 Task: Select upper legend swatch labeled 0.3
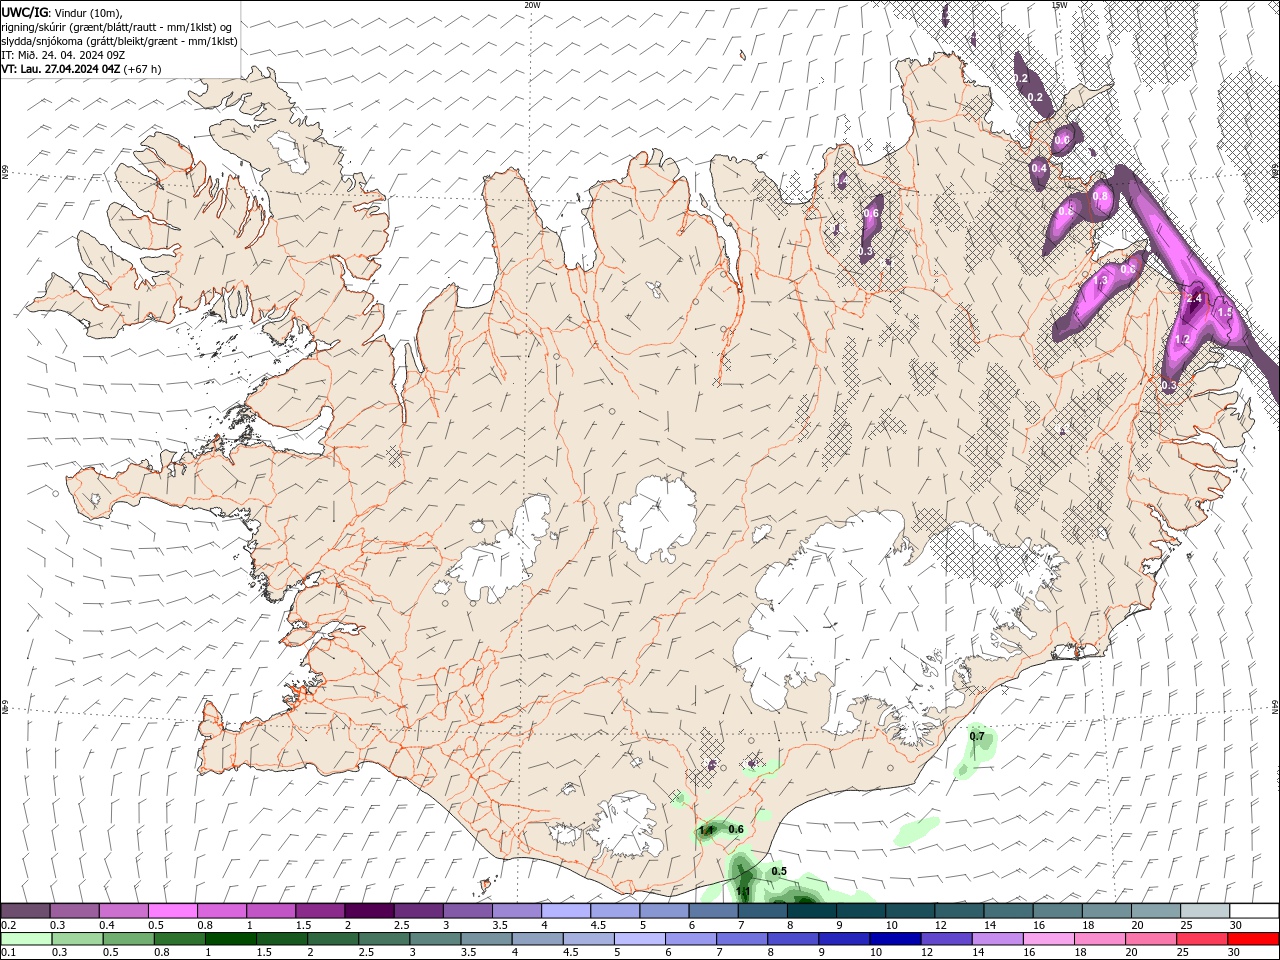click(x=74, y=910)
